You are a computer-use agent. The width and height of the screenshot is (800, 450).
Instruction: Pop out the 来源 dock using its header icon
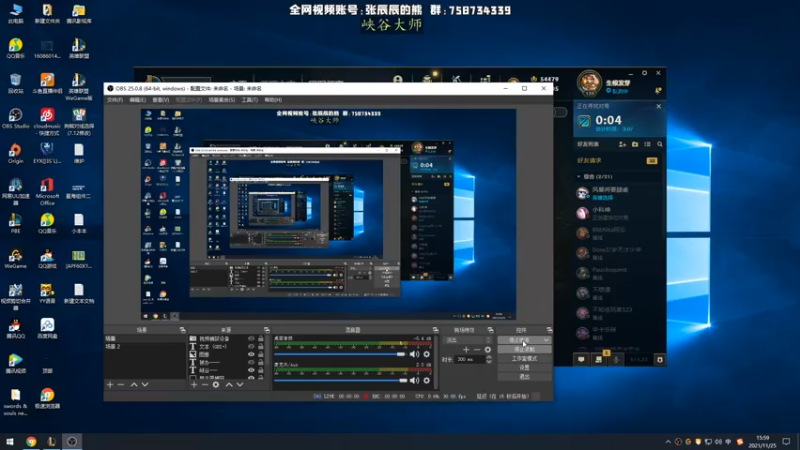click(266, 330)
